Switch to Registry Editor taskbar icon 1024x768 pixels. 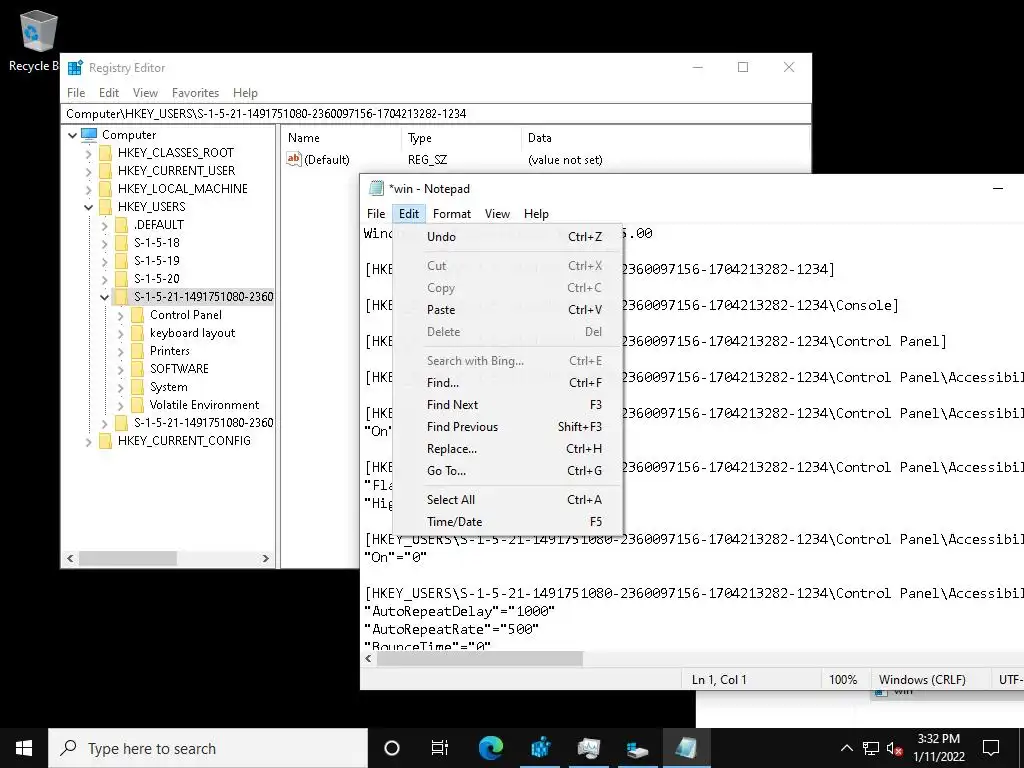541,748
